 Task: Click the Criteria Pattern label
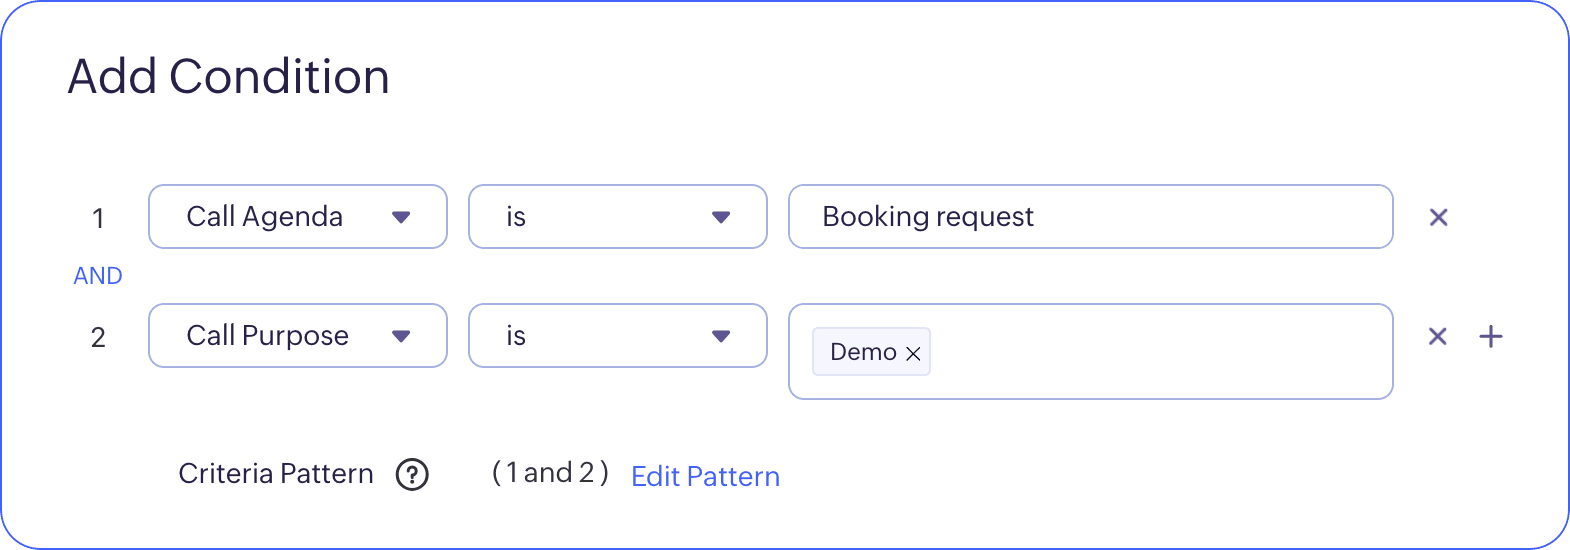pos(276,474)
